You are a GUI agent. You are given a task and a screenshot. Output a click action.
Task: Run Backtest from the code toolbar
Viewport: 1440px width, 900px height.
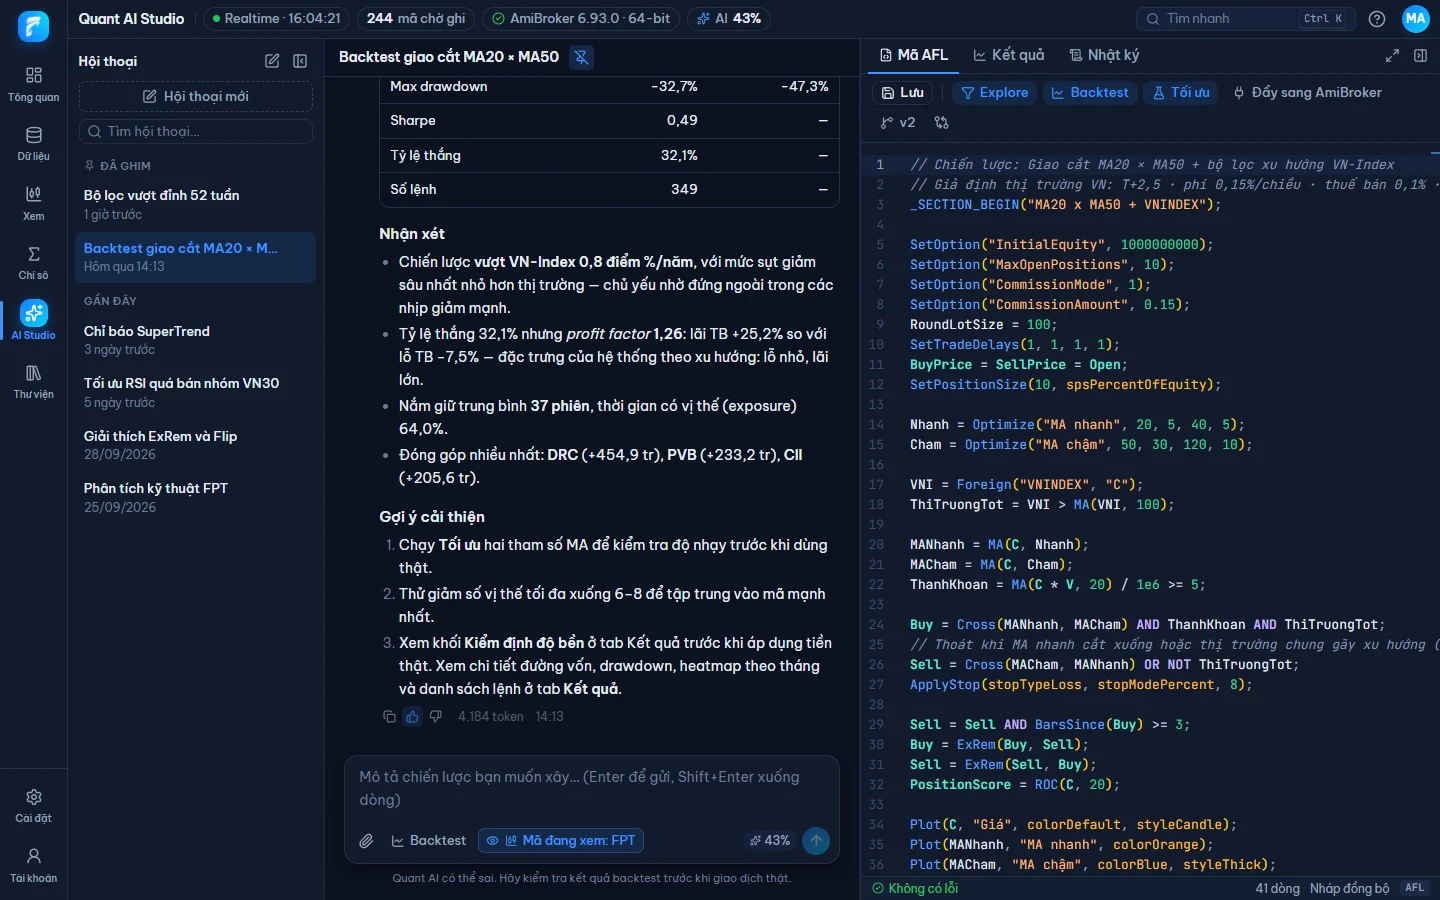tap(1089, 93)
